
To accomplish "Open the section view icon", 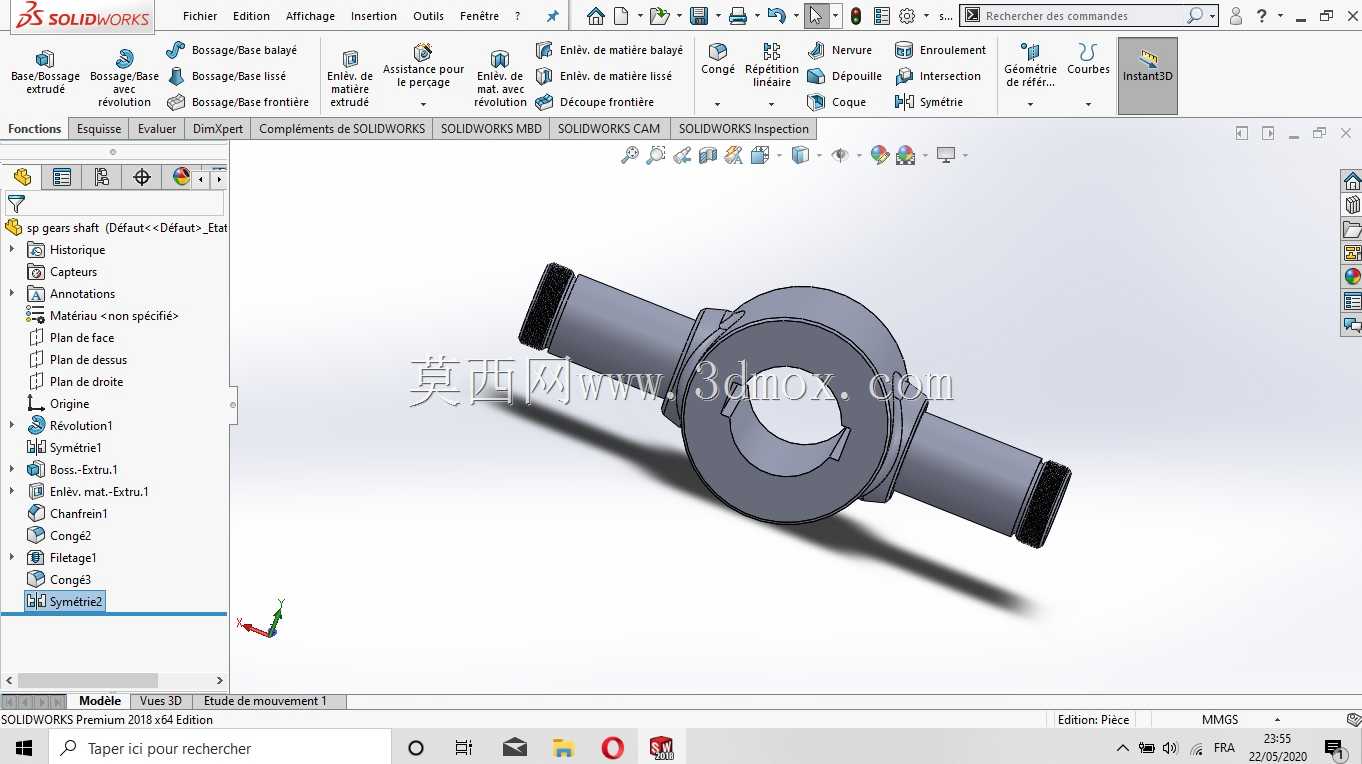I will [708, 155].
